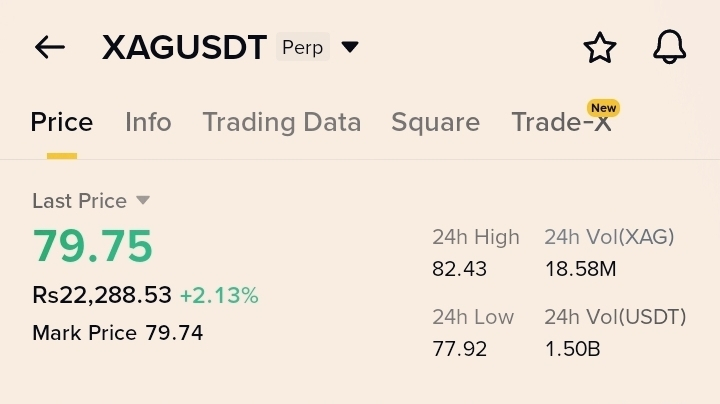Open the Last Price type dropdown
The width and height of the screenshot is (720, 404).
(x=143, y=200)
